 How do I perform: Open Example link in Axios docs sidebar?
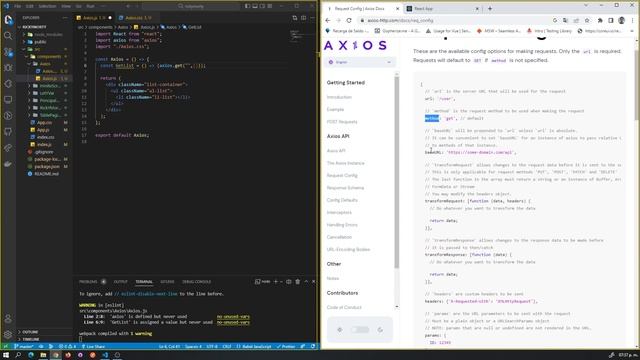pos(336,109)
